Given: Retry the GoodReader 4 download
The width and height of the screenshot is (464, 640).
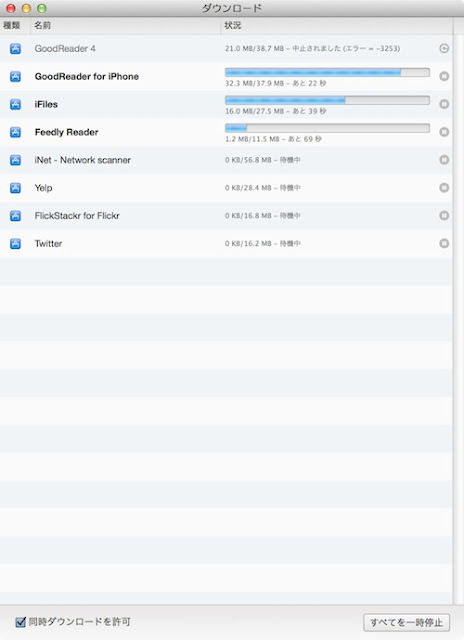Looking at the screenshot, I should point(444,49).
